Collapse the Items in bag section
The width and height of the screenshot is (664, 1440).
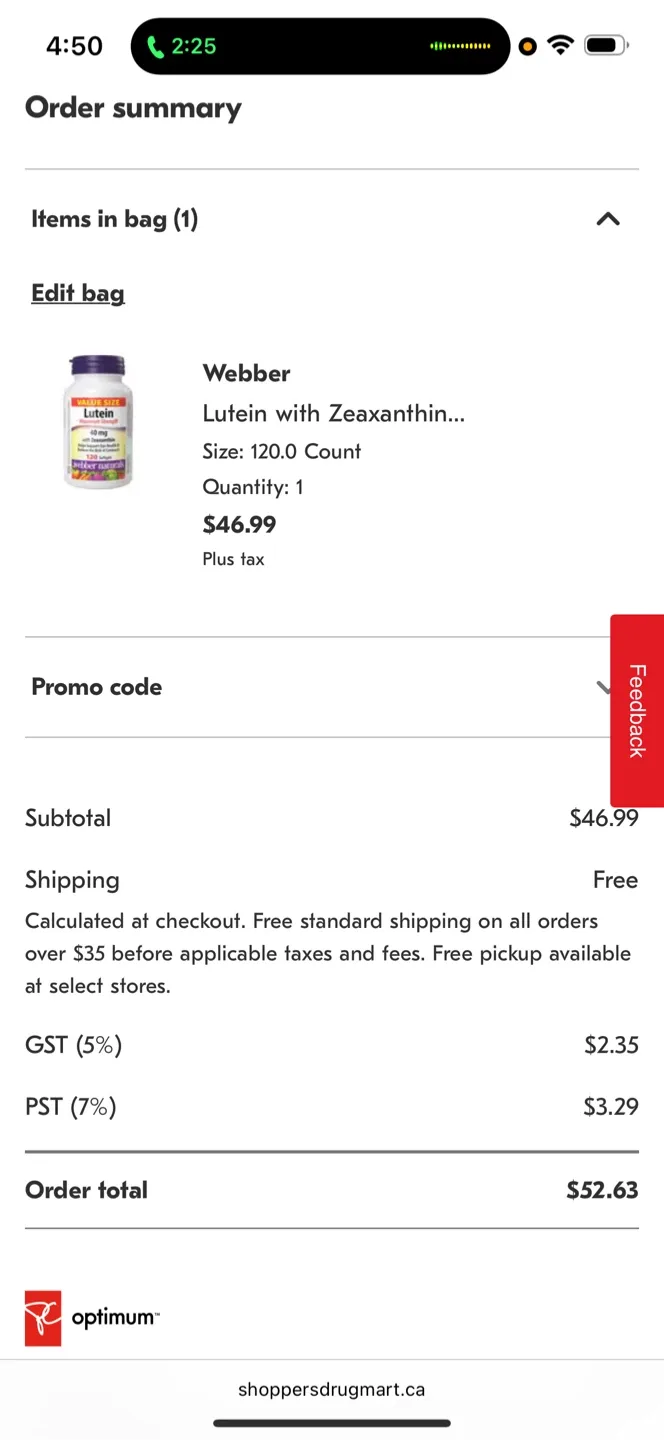[x=608, y=219]
